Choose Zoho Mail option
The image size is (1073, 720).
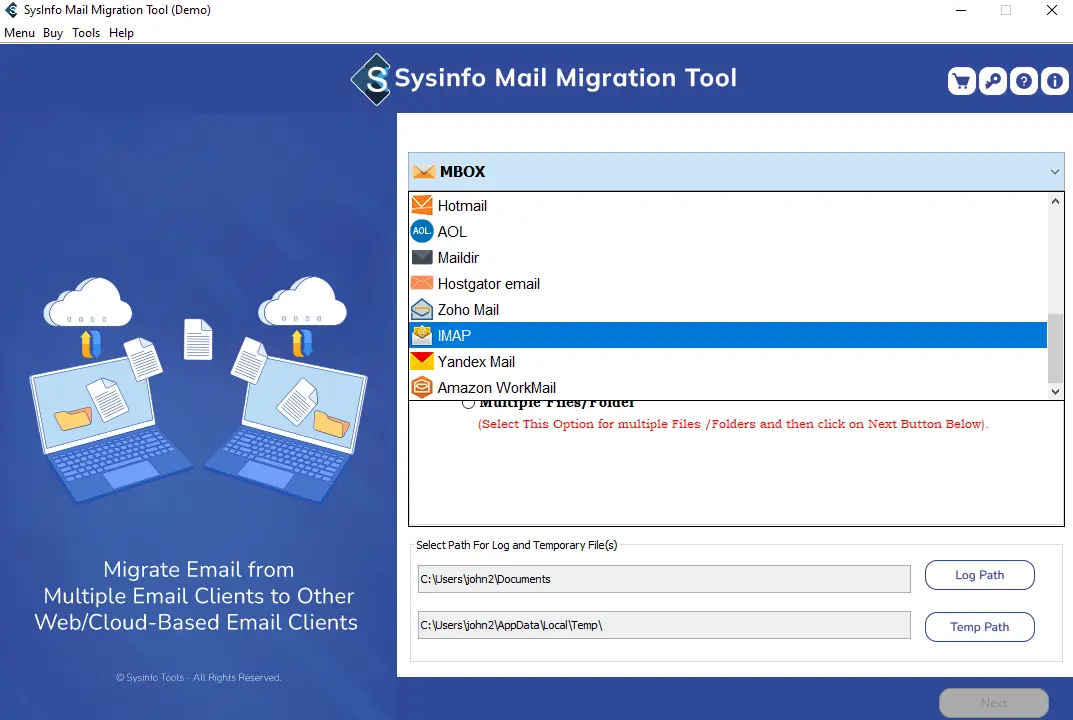point(728,309)
